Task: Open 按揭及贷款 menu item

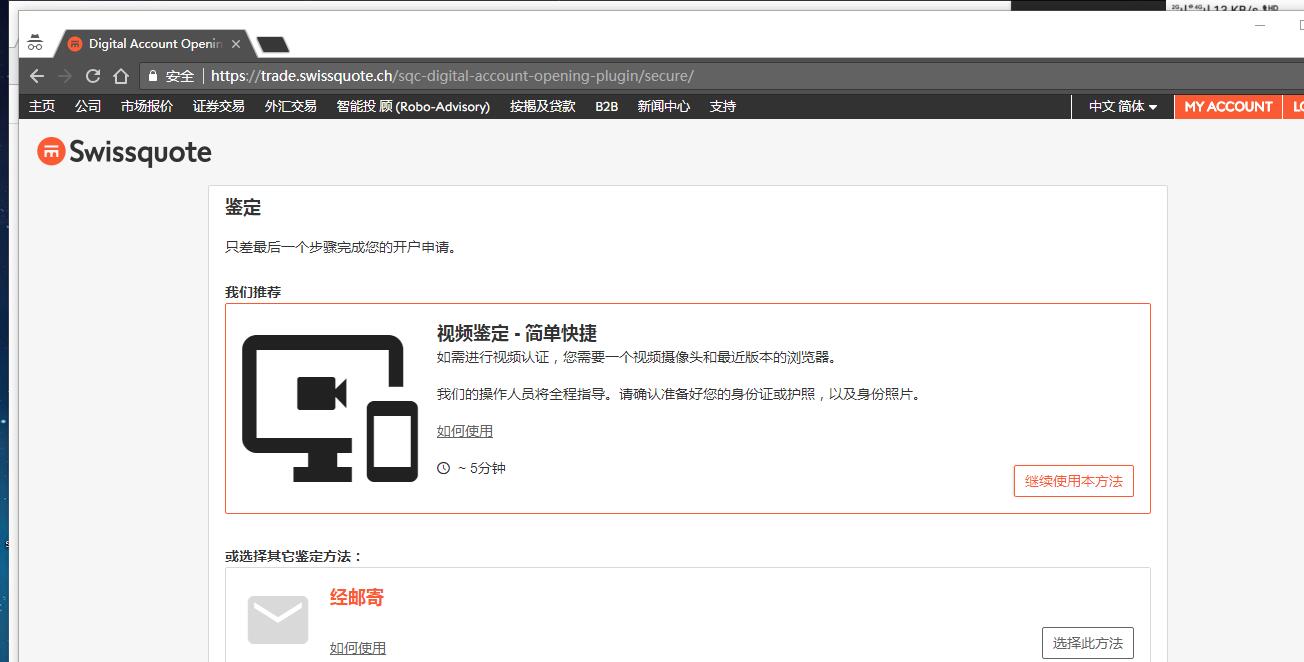Action: pos(543,106)
